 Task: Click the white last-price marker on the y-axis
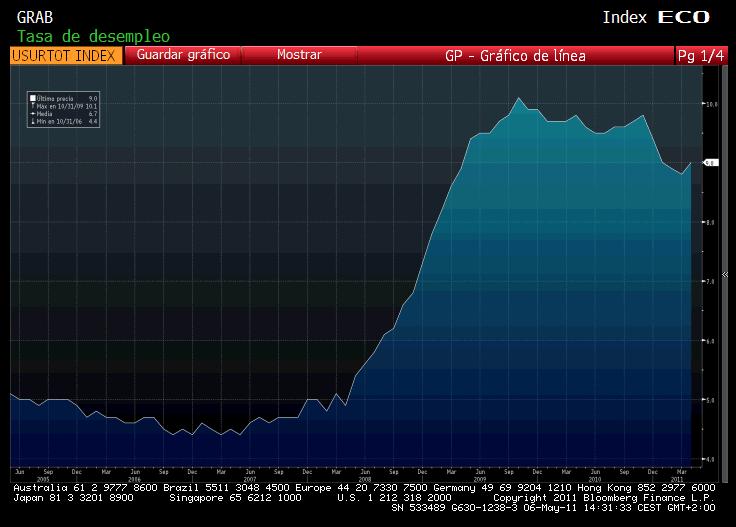click(711, 163)
